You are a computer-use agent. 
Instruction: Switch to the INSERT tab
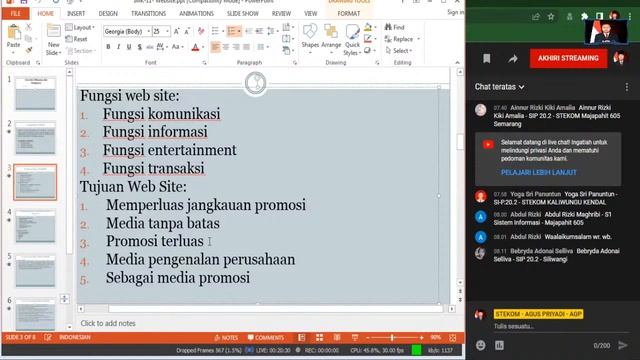click(76, 13)
